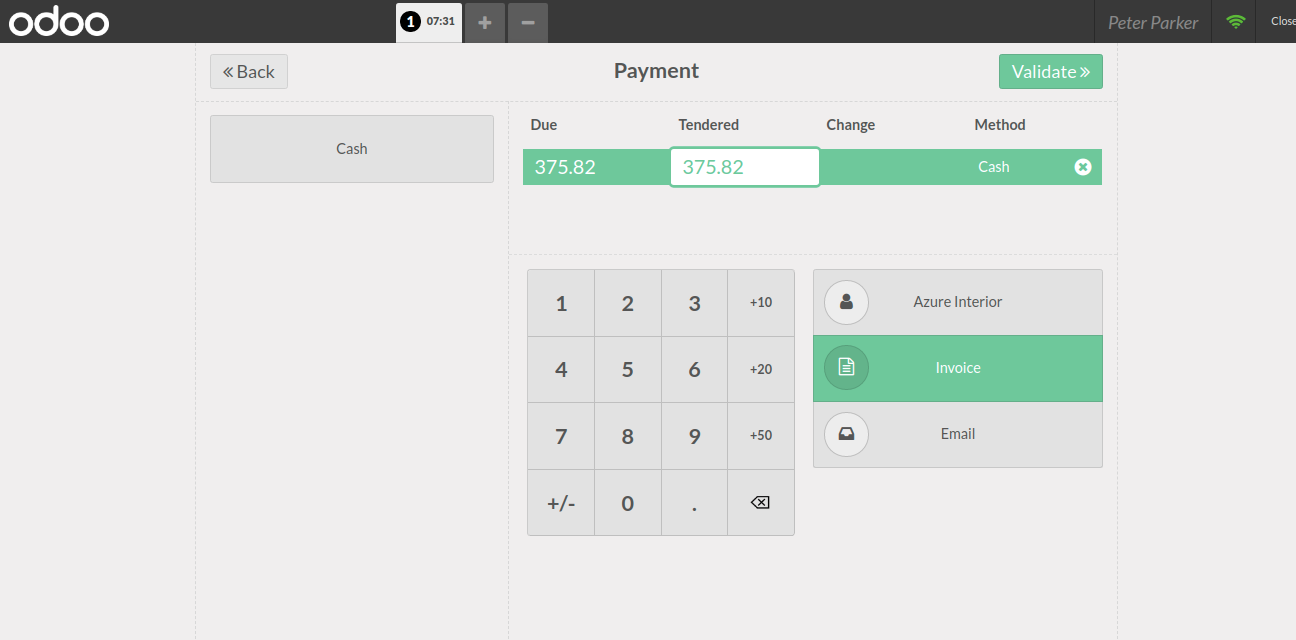1296x640 pixels.
Task: Remove the Cash payment line
Action: (1082, 167)
